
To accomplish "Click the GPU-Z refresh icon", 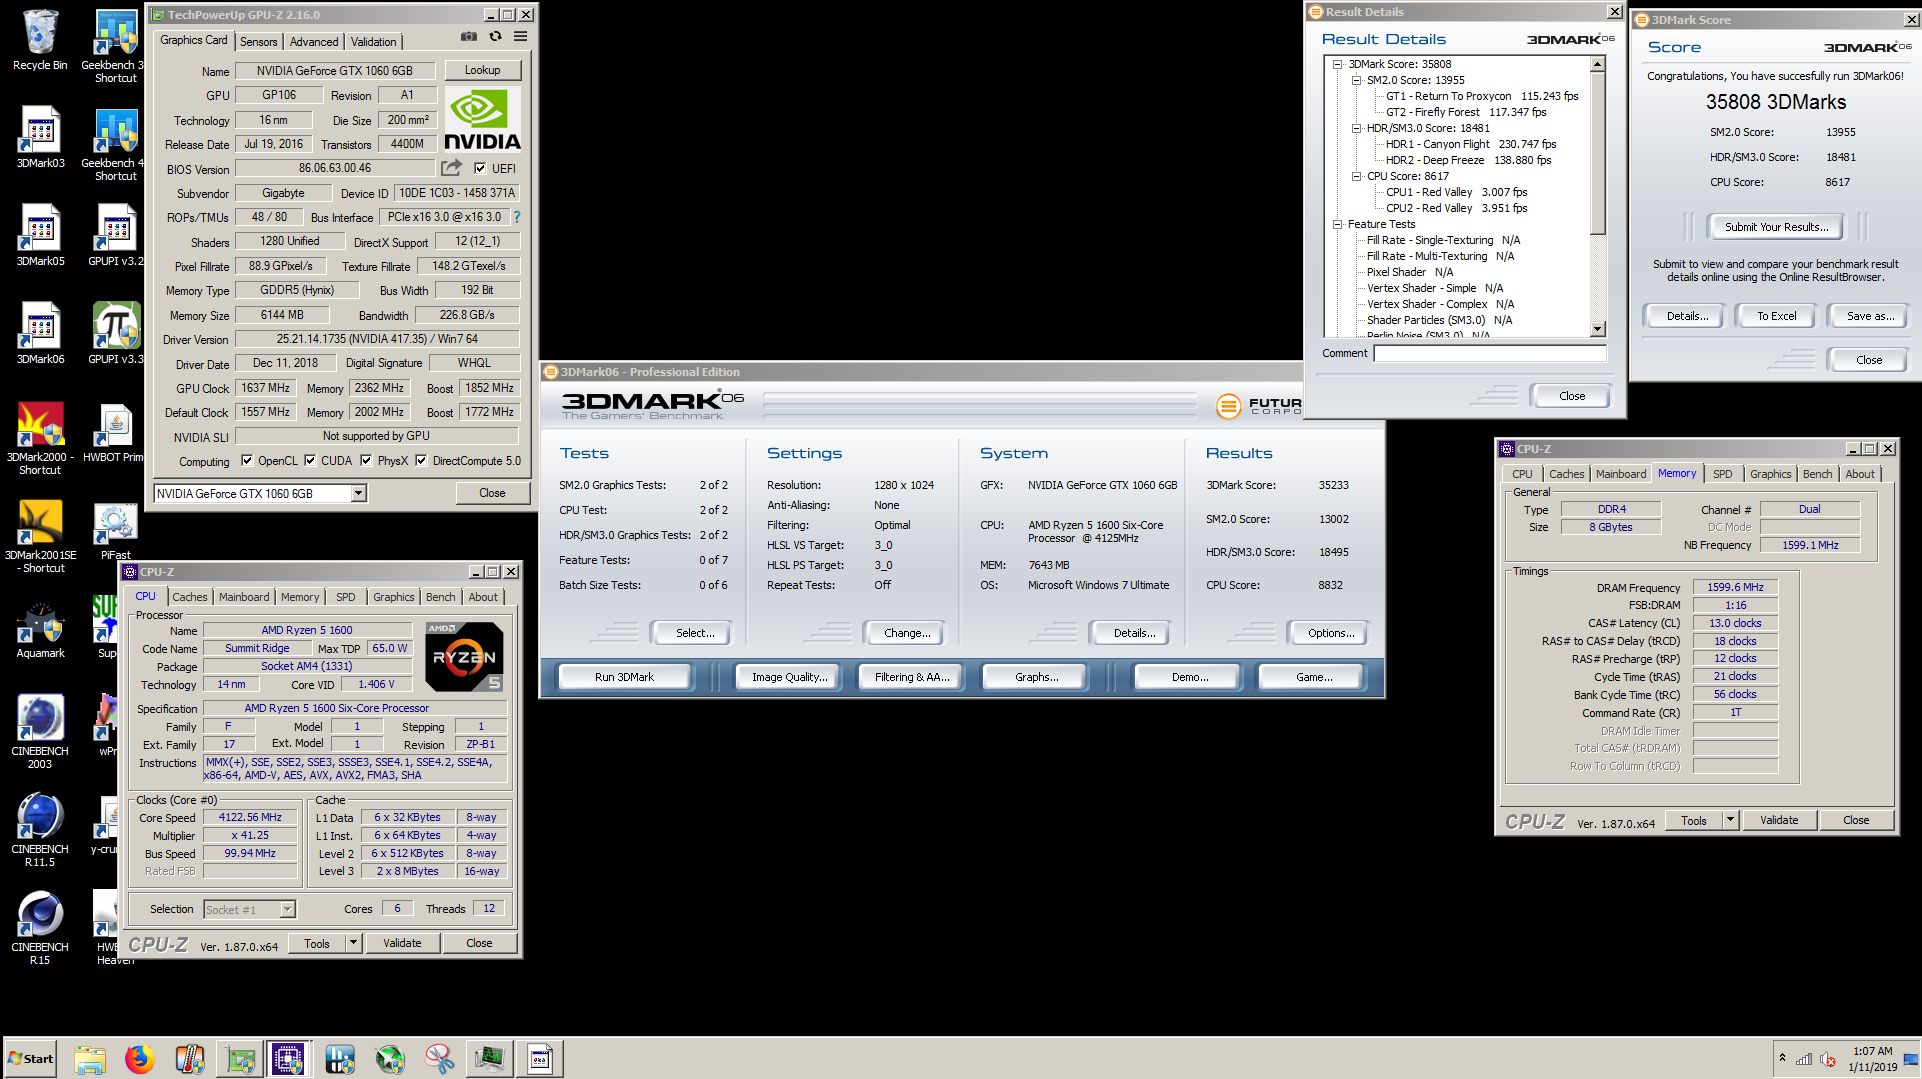I will point(495,37).
